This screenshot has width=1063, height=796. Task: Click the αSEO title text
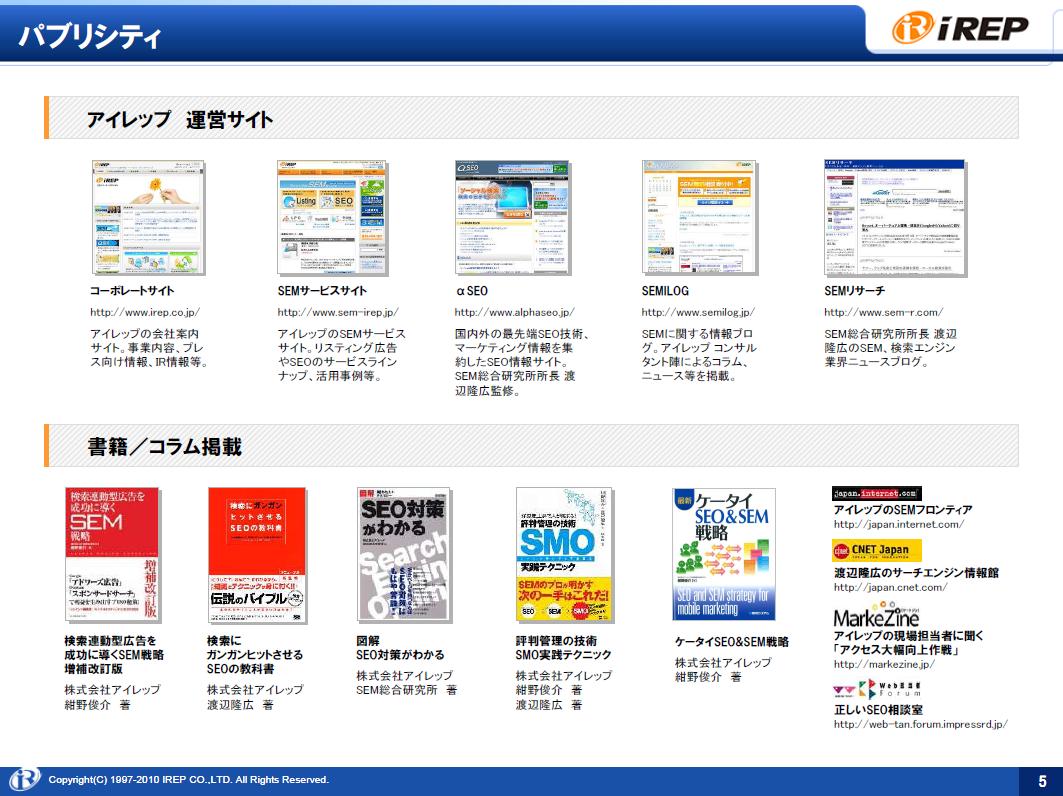[471, 291]
